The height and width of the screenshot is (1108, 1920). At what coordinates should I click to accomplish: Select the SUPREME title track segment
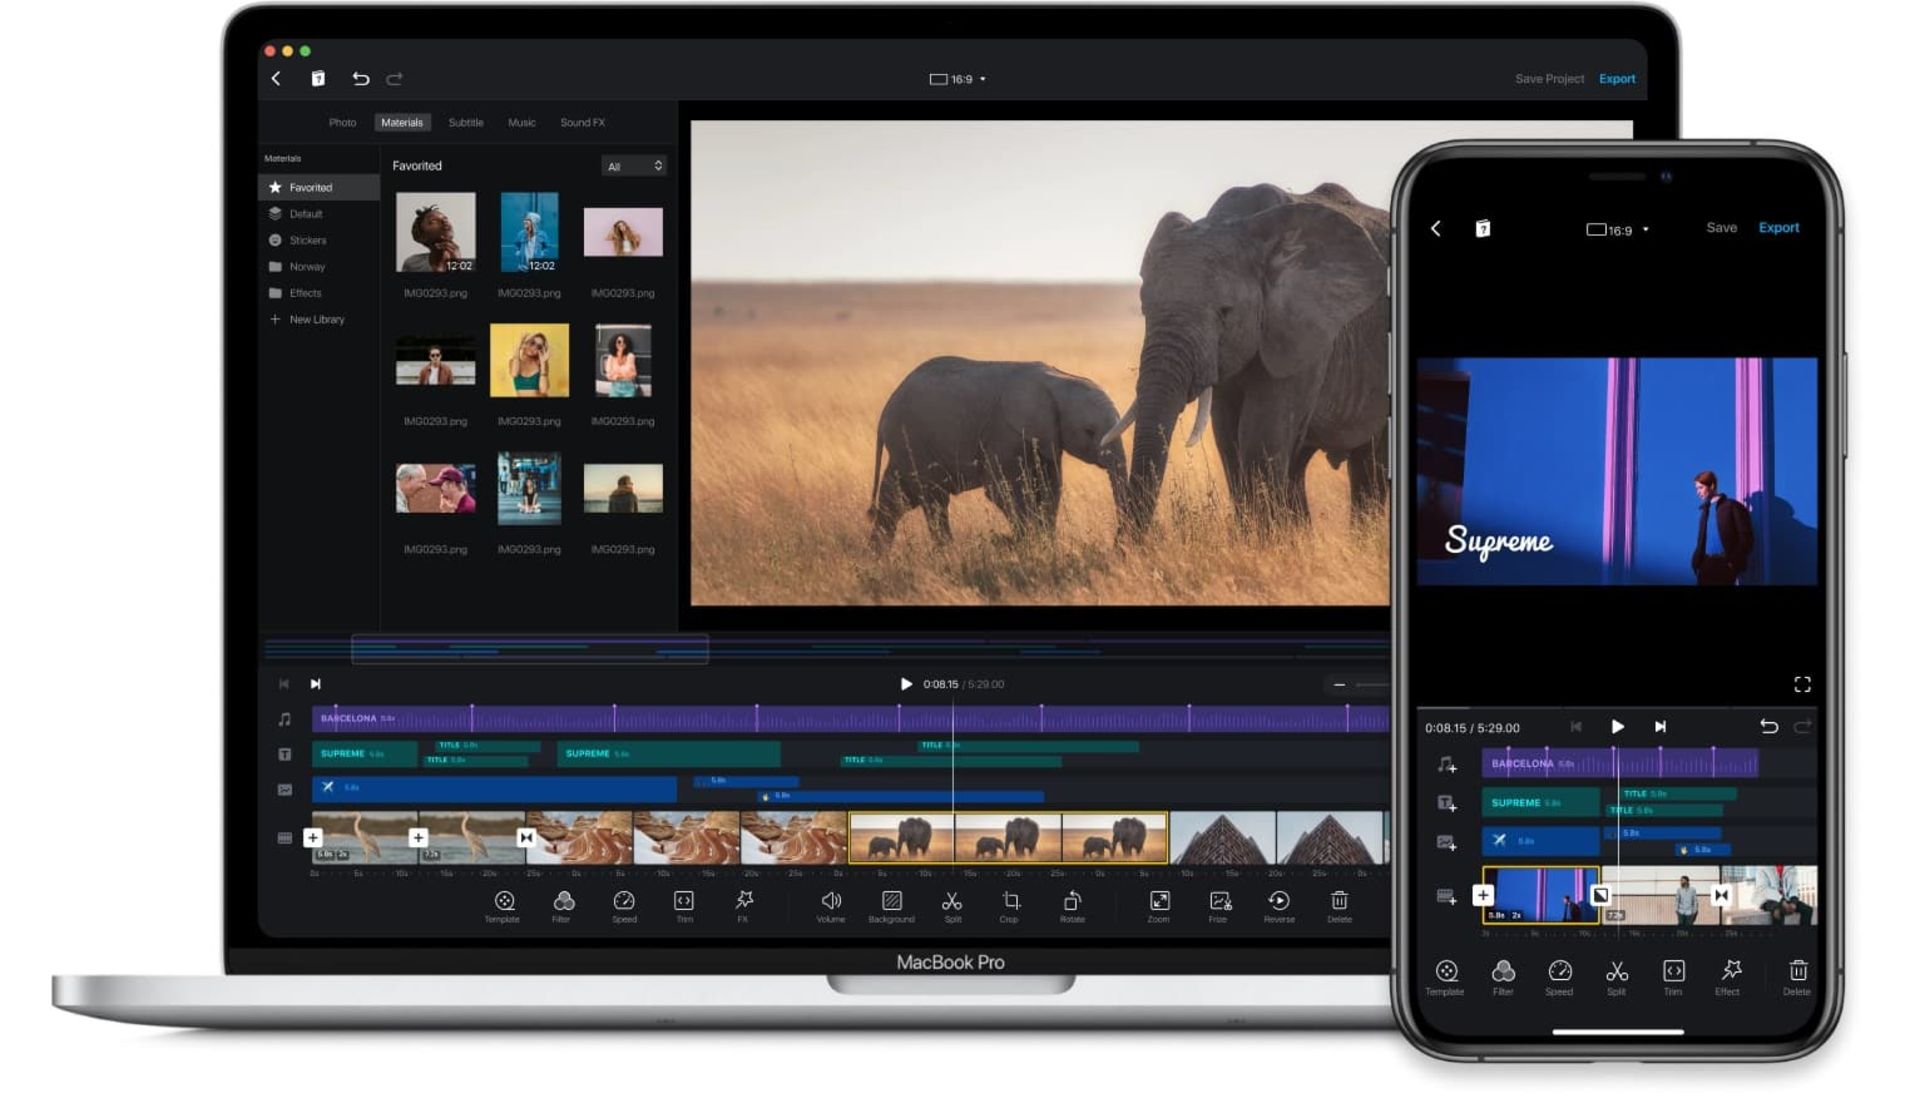[x=356, y=754]
